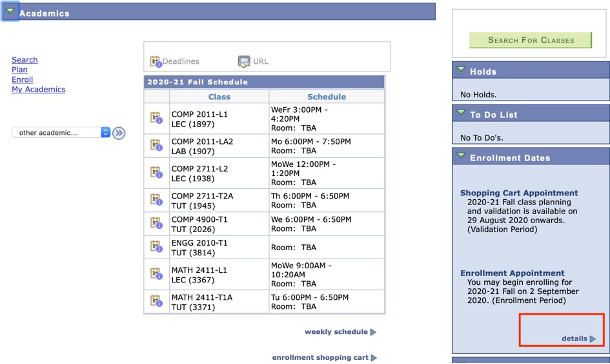The image size is (610, 364).
Task: Select COMP 2011-L1 LEC (1897) class cell
Action: pyautogui.click(x=219, y=119)
